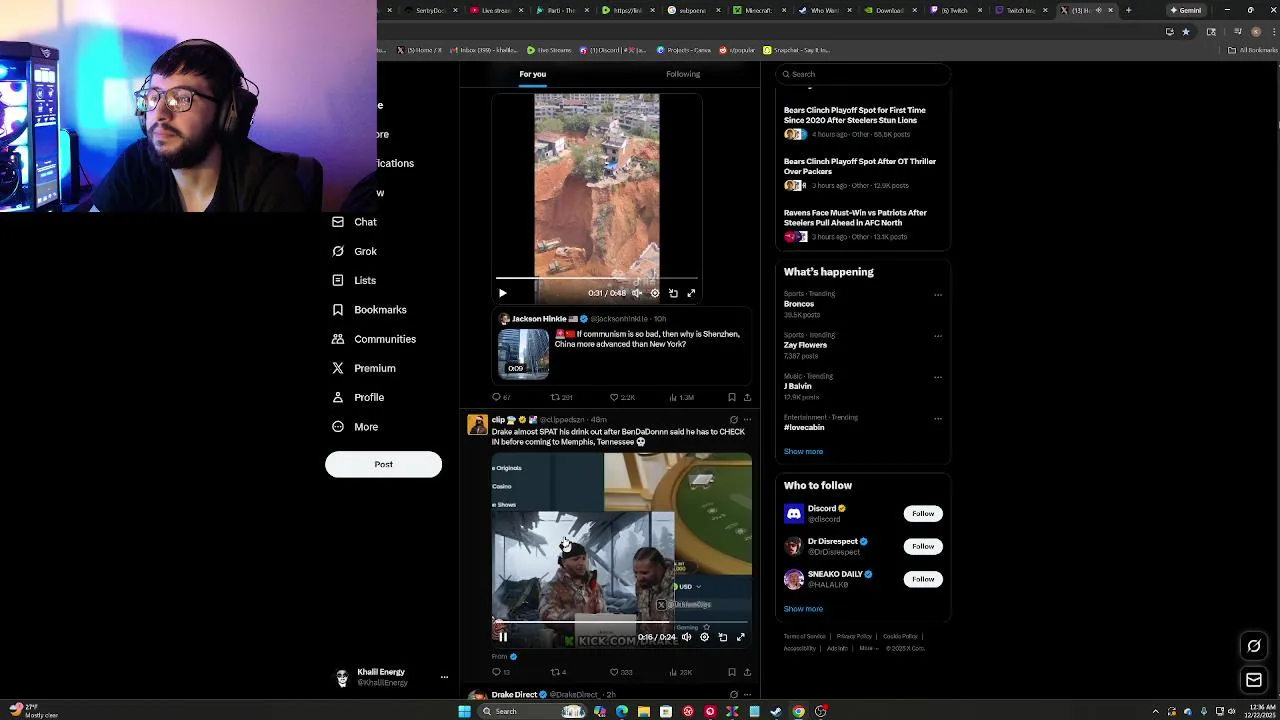Open Bookmarks in the sidebar
This screenshot has height=720, width=1280.
coord(369,310)
